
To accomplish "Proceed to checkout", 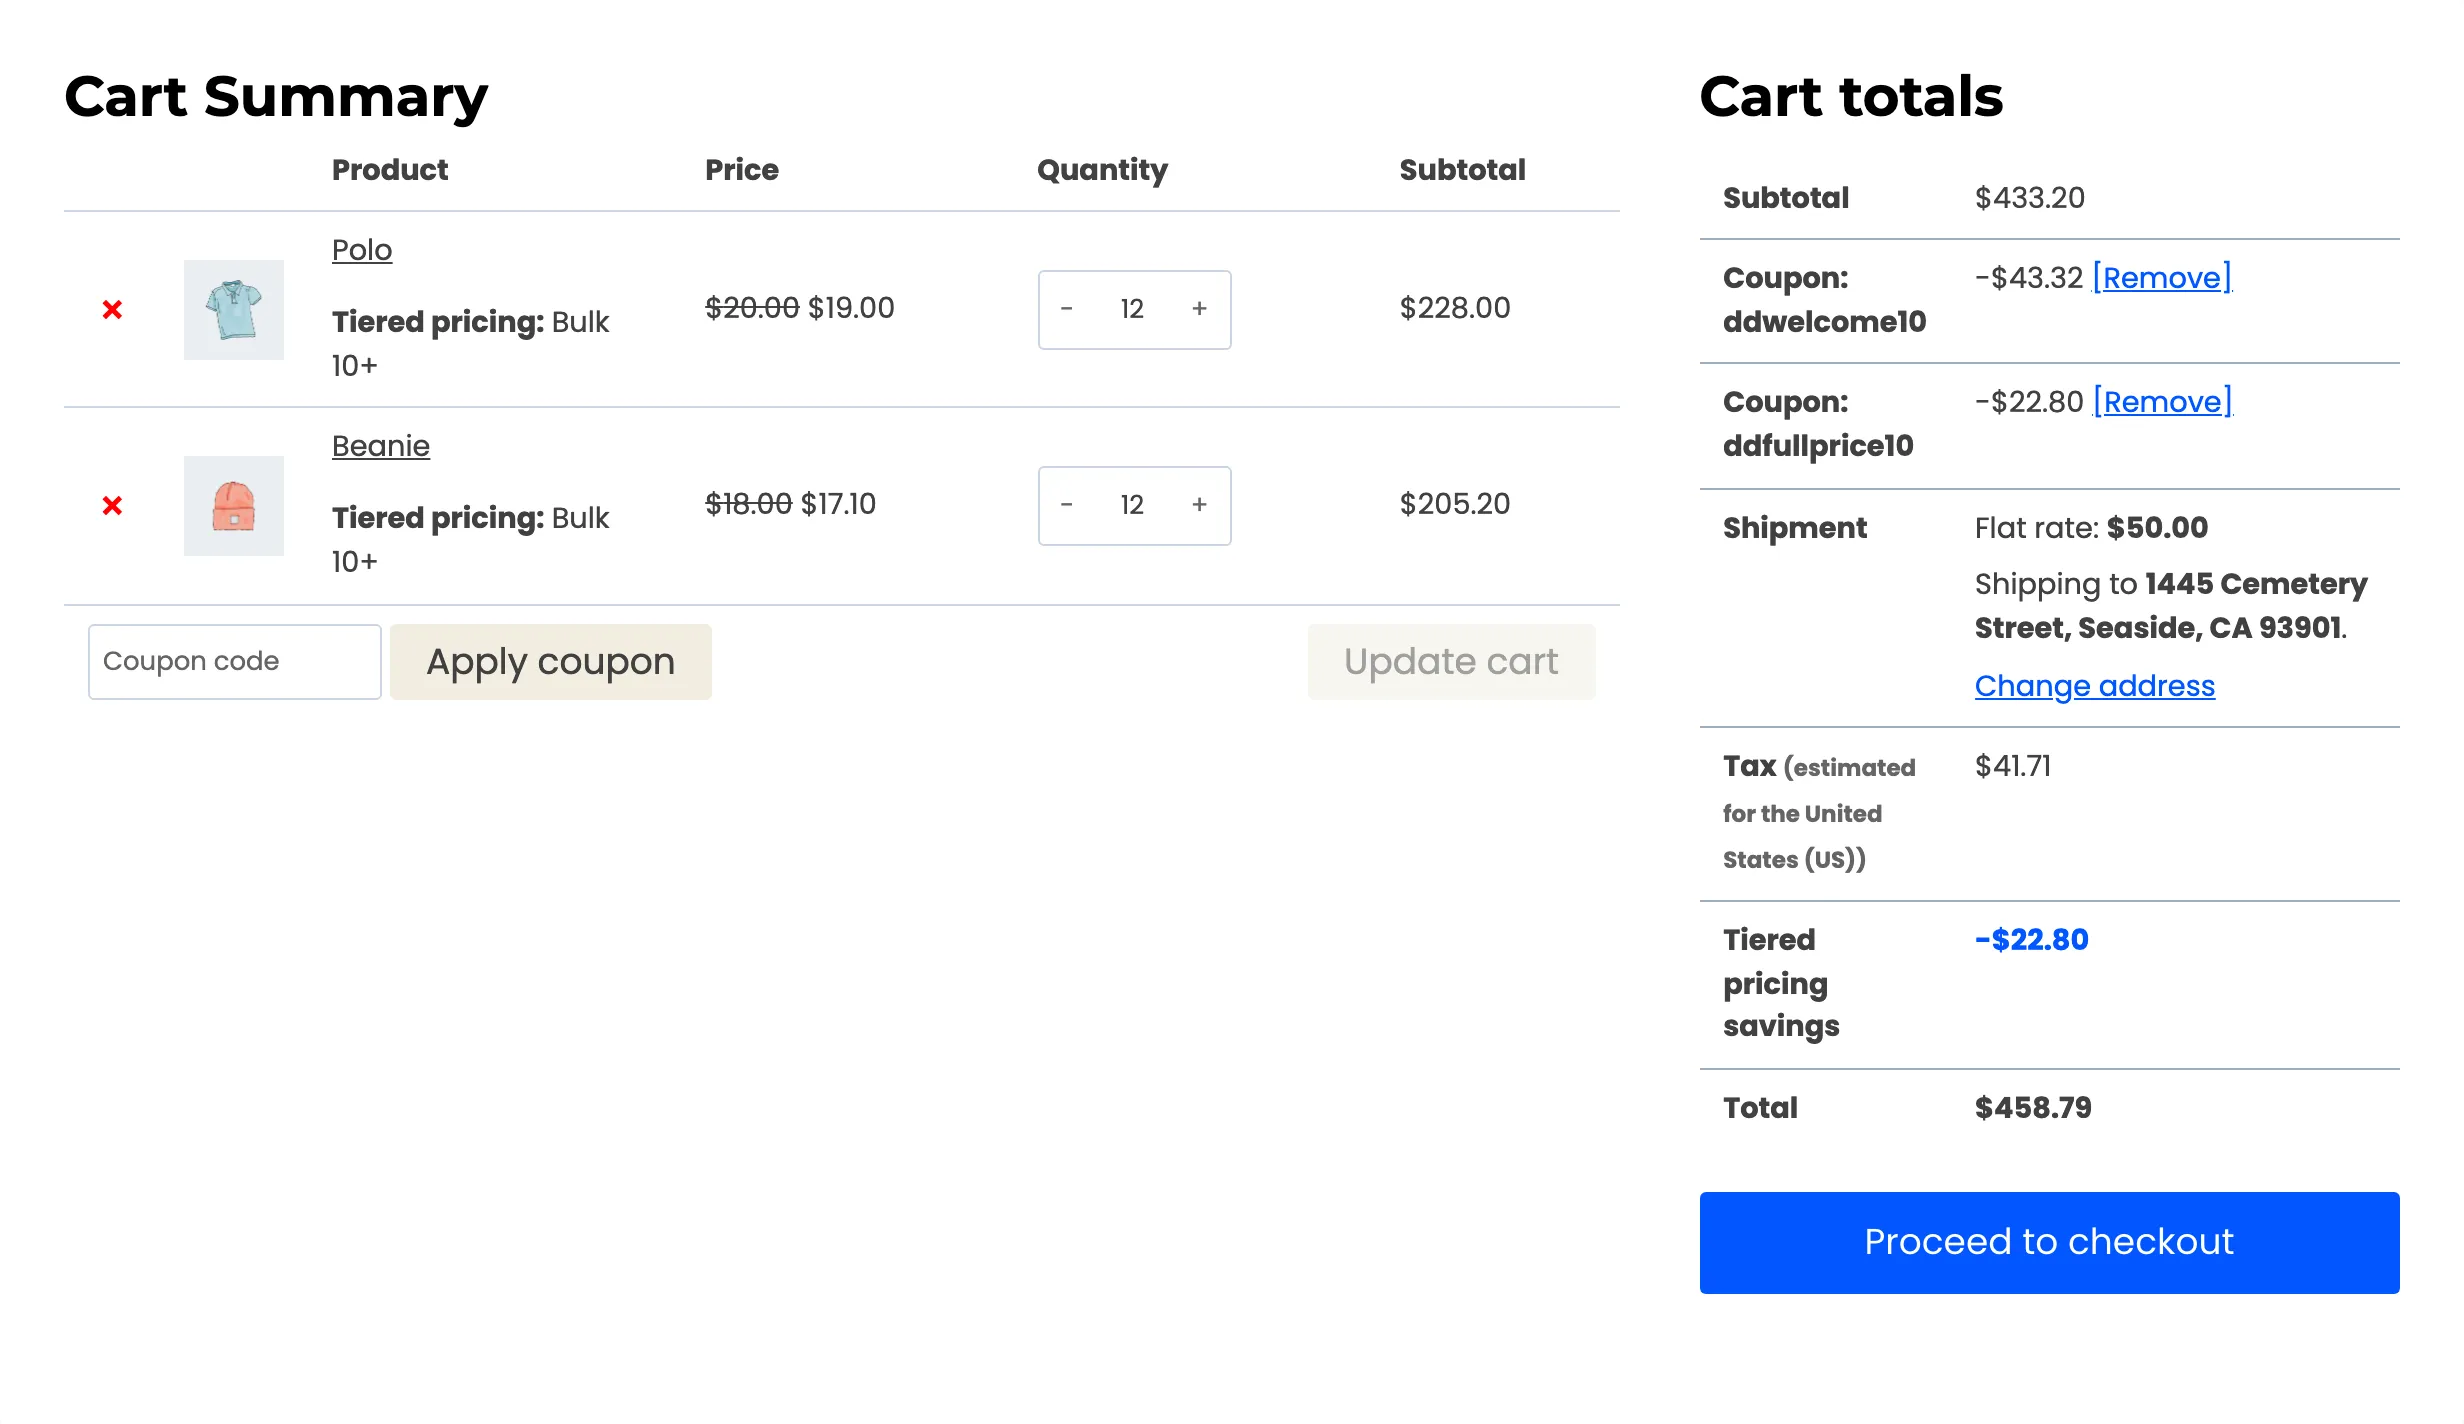I will (x=2049, y=1242).
